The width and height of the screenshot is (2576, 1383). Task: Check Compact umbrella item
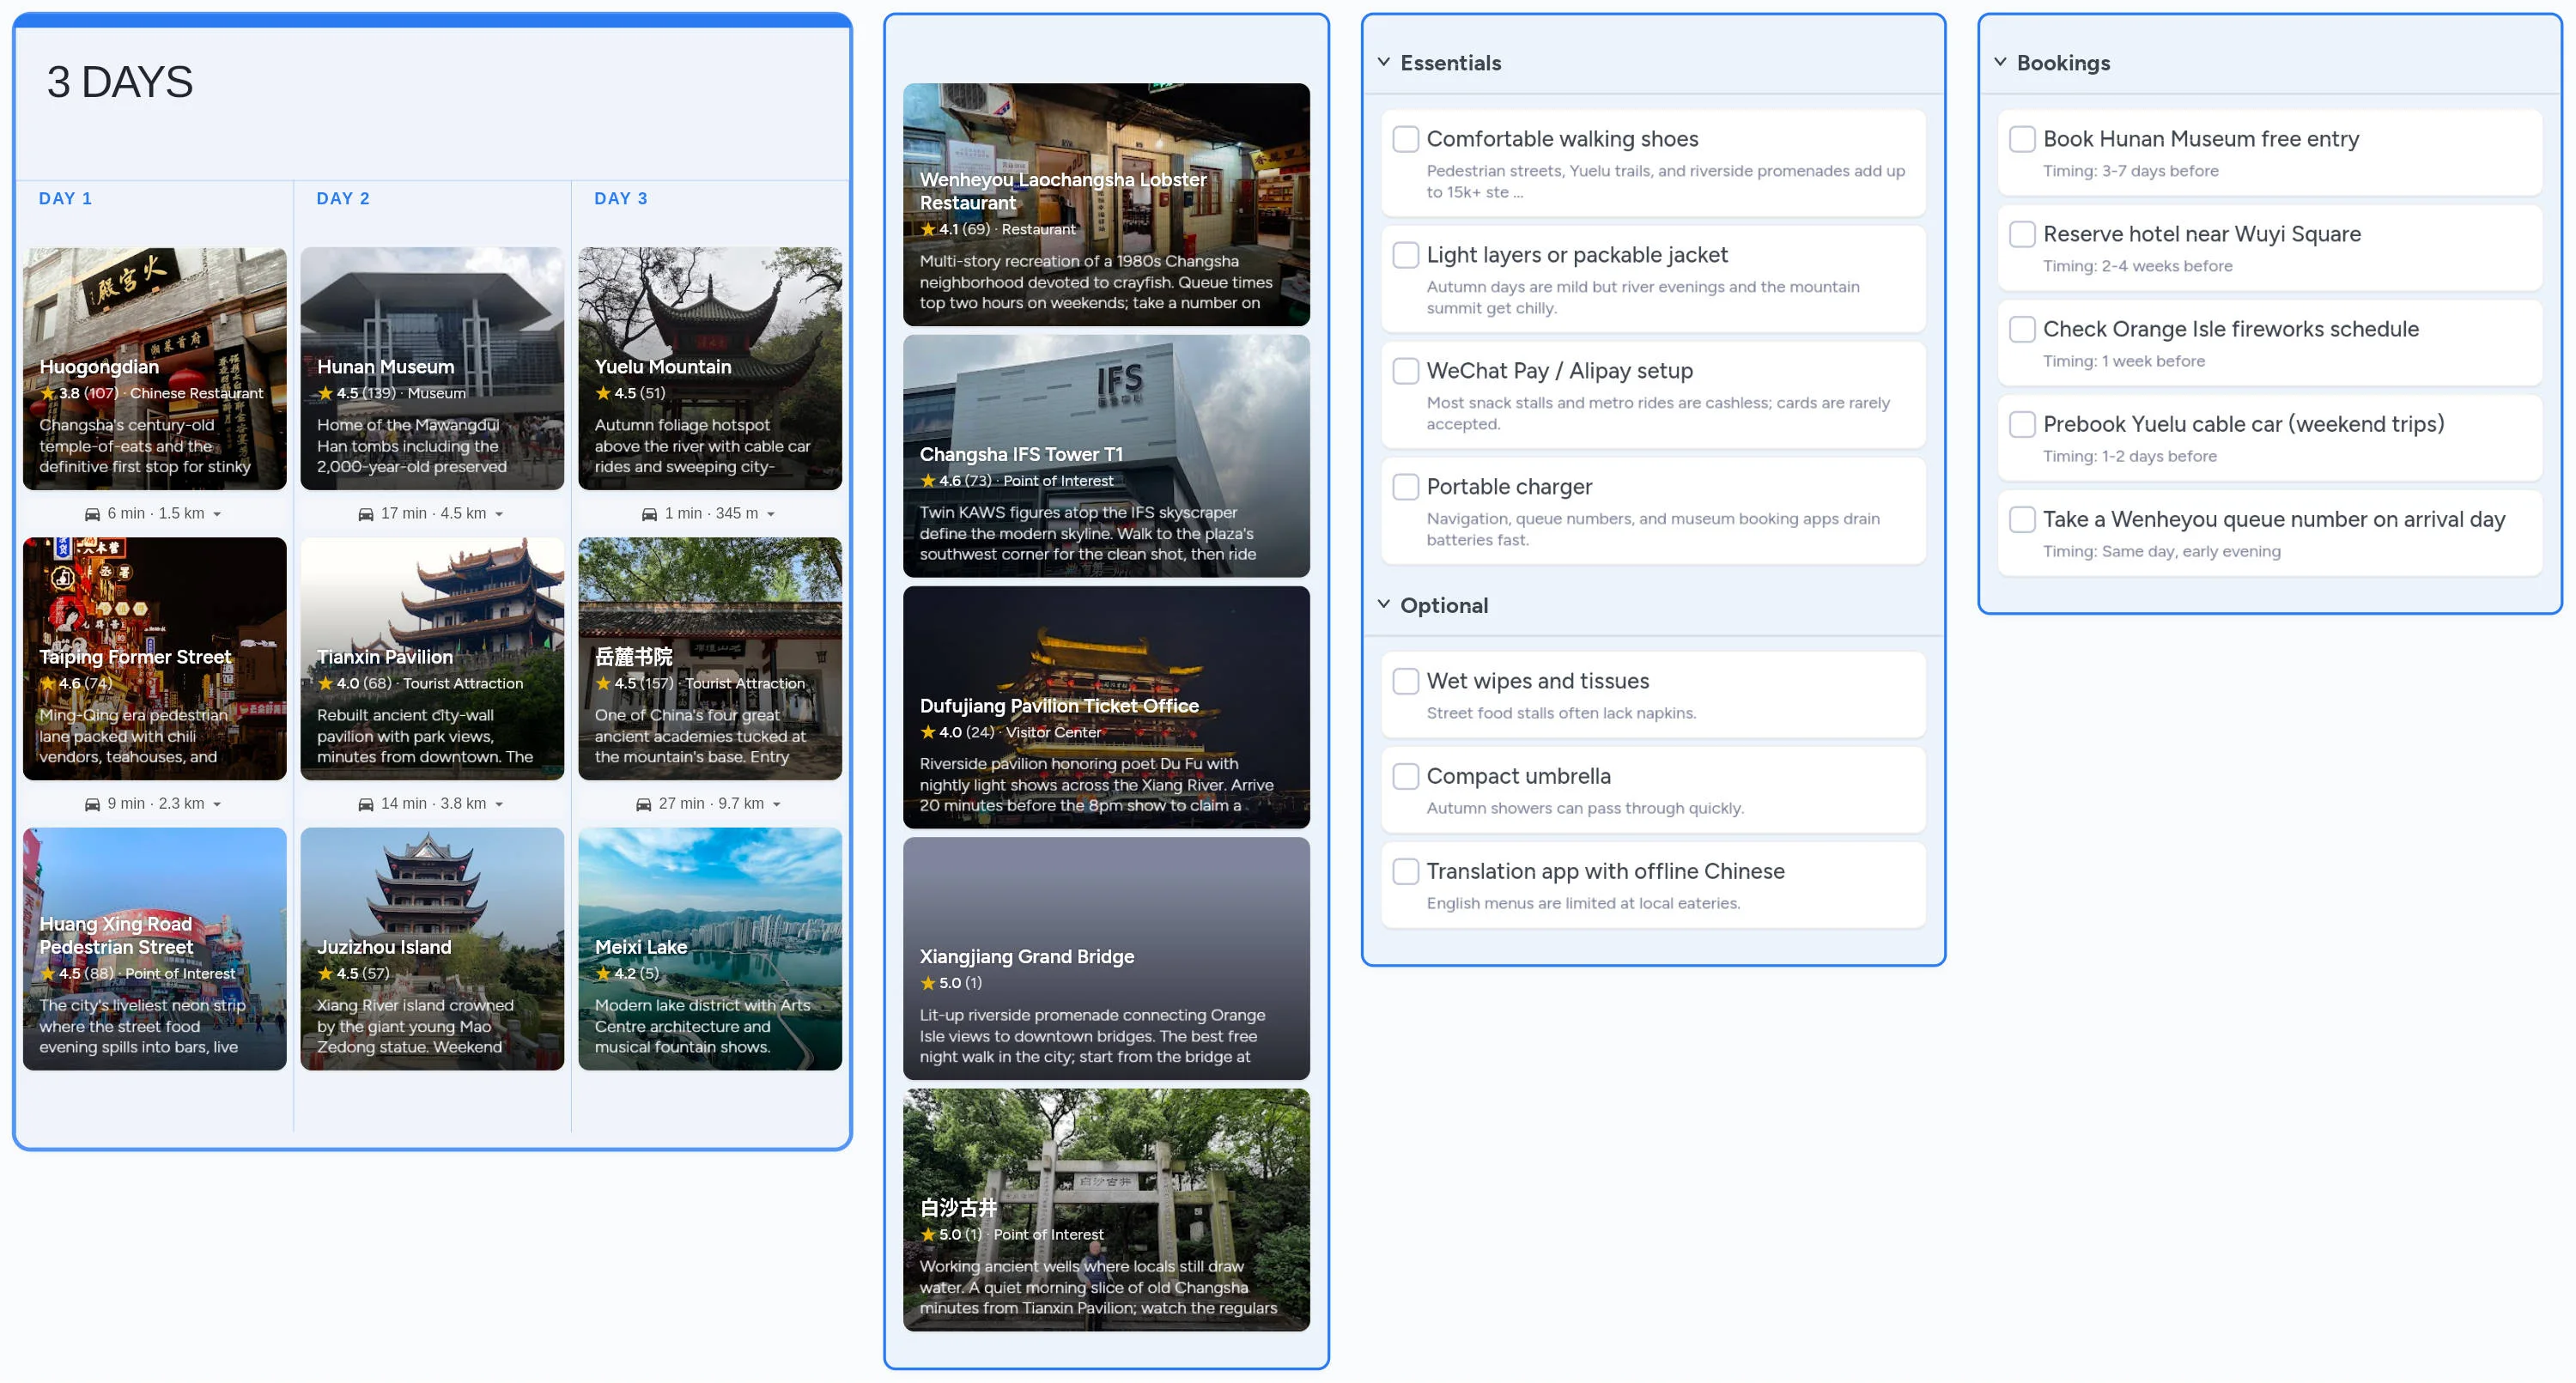pyautogui.click(x=1406, y=776)
